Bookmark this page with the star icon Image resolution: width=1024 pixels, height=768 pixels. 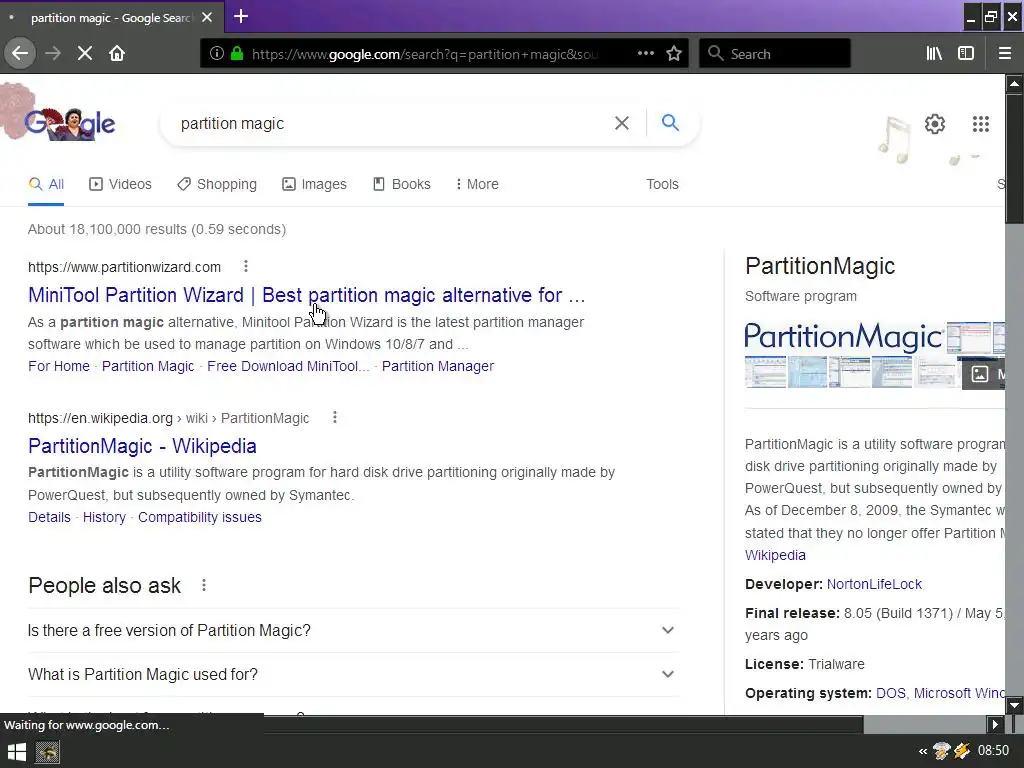point(674,54)
